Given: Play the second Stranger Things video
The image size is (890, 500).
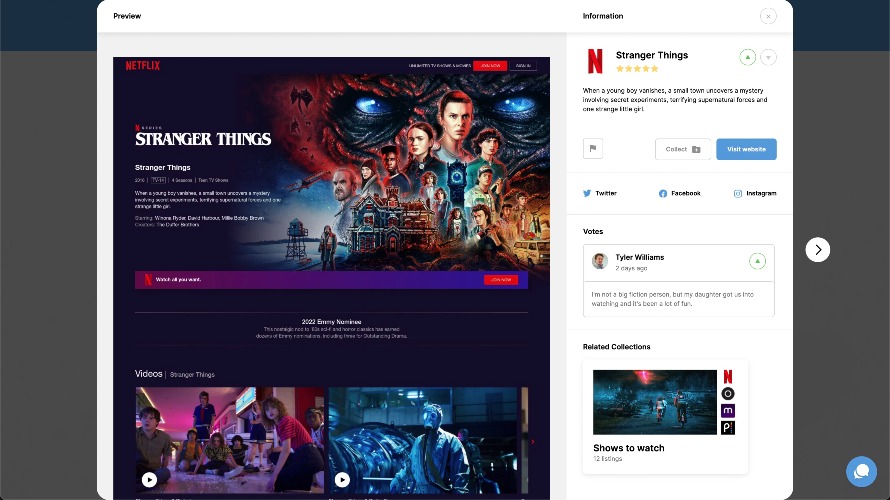Looking at the screenshot, I should coord(342,480).
